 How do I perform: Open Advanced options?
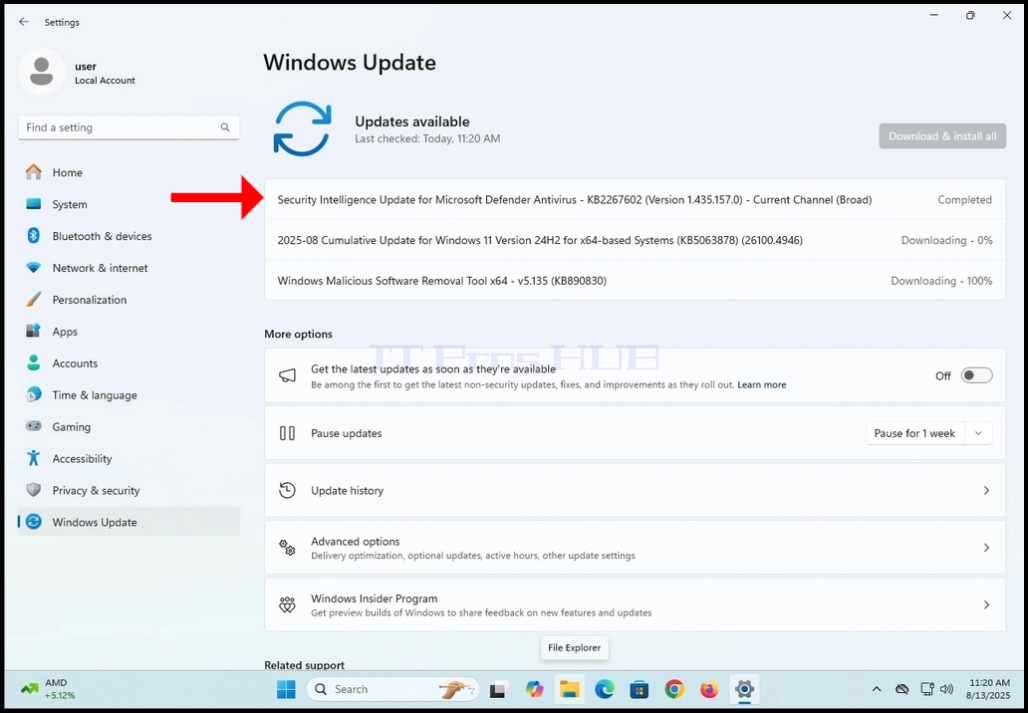point(635,548)
